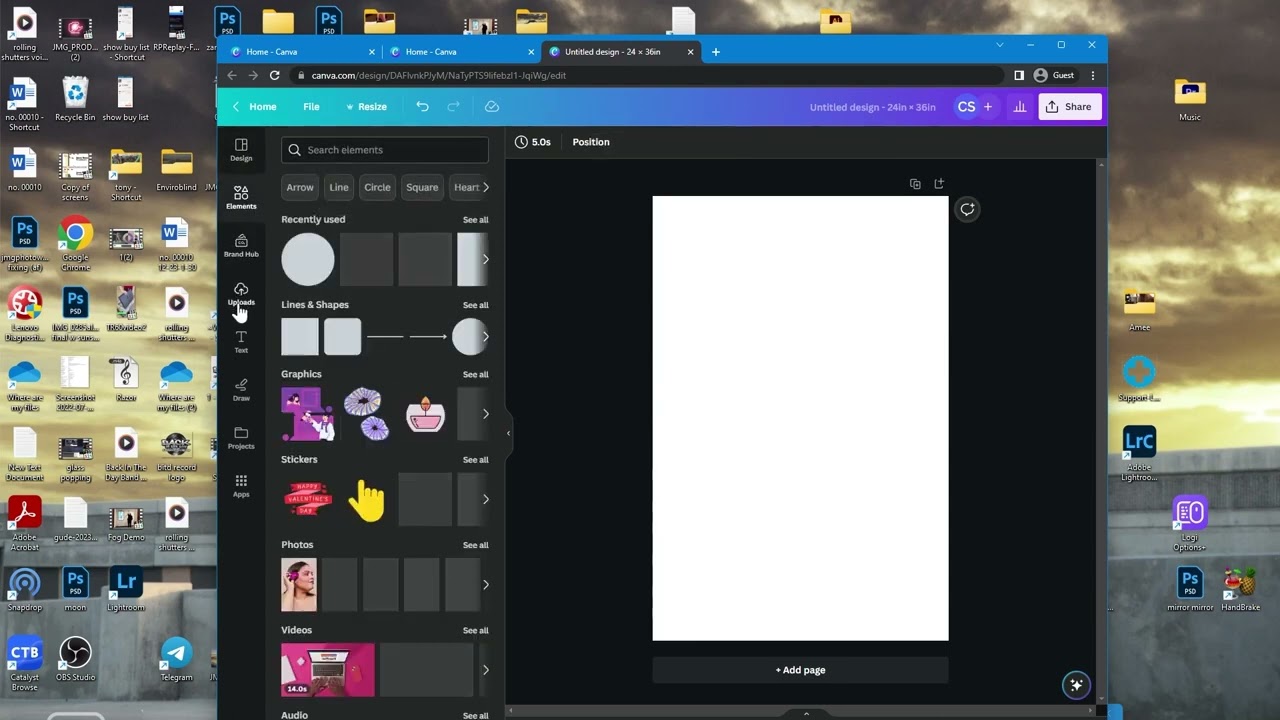Add the grey circle from Recently used
1280x720 pixels.
[308, 259]
